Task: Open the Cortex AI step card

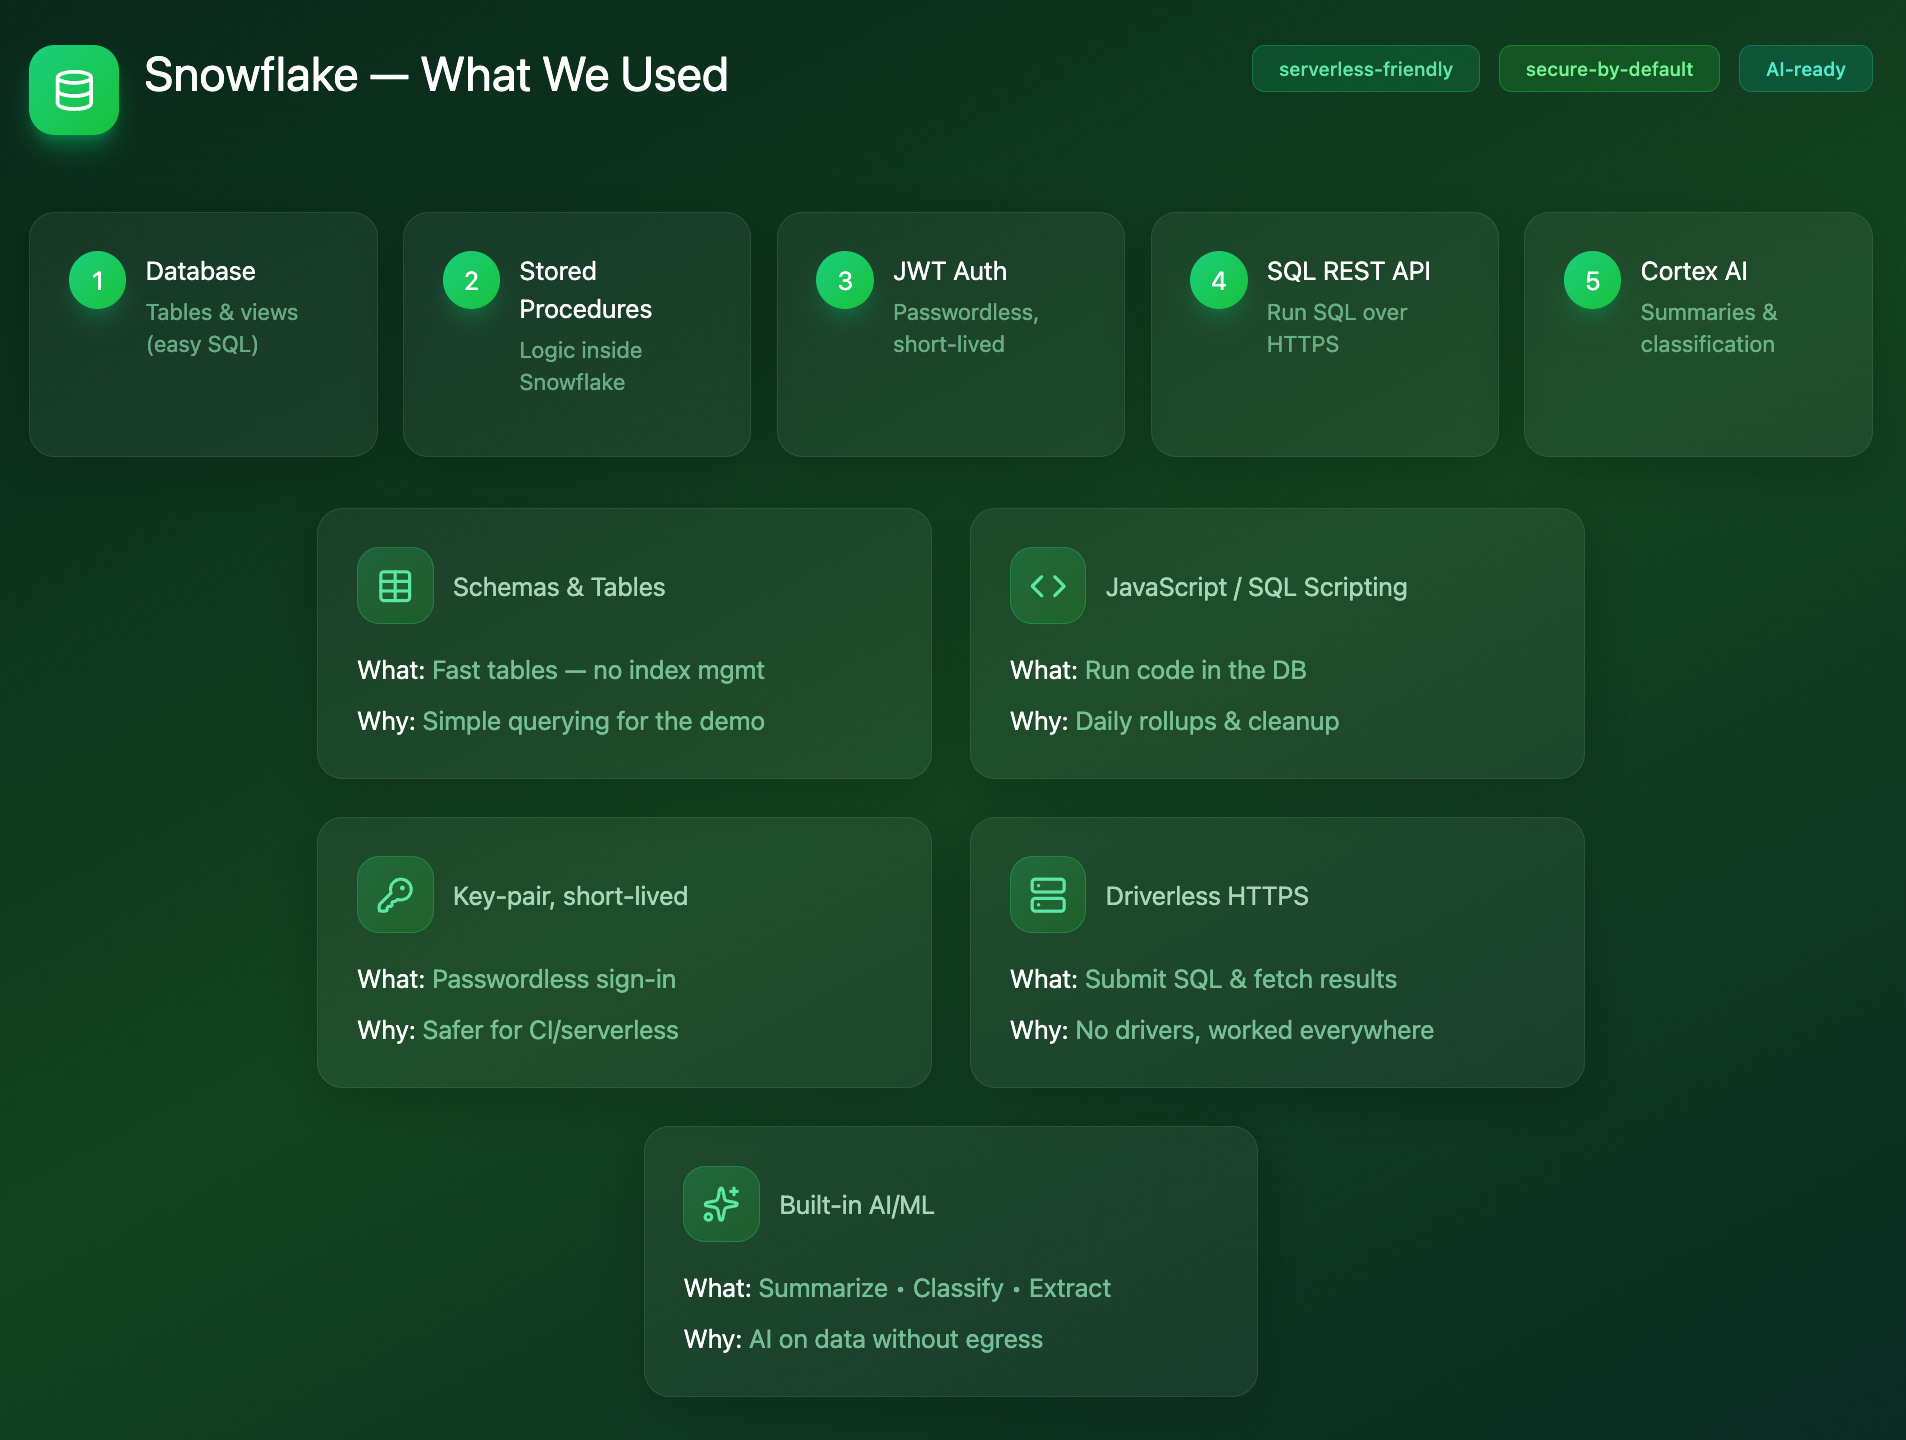Action: tap(1698, 334)
